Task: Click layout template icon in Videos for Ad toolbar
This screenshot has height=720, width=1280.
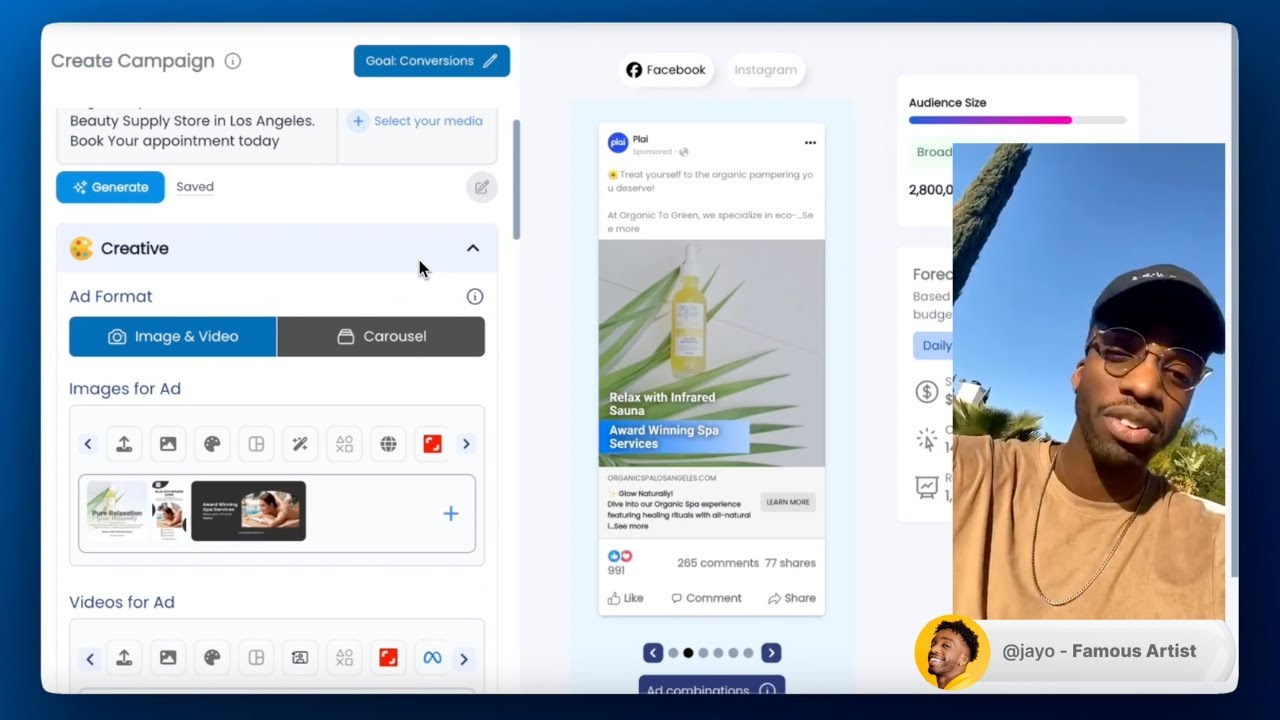Action: 256,658
